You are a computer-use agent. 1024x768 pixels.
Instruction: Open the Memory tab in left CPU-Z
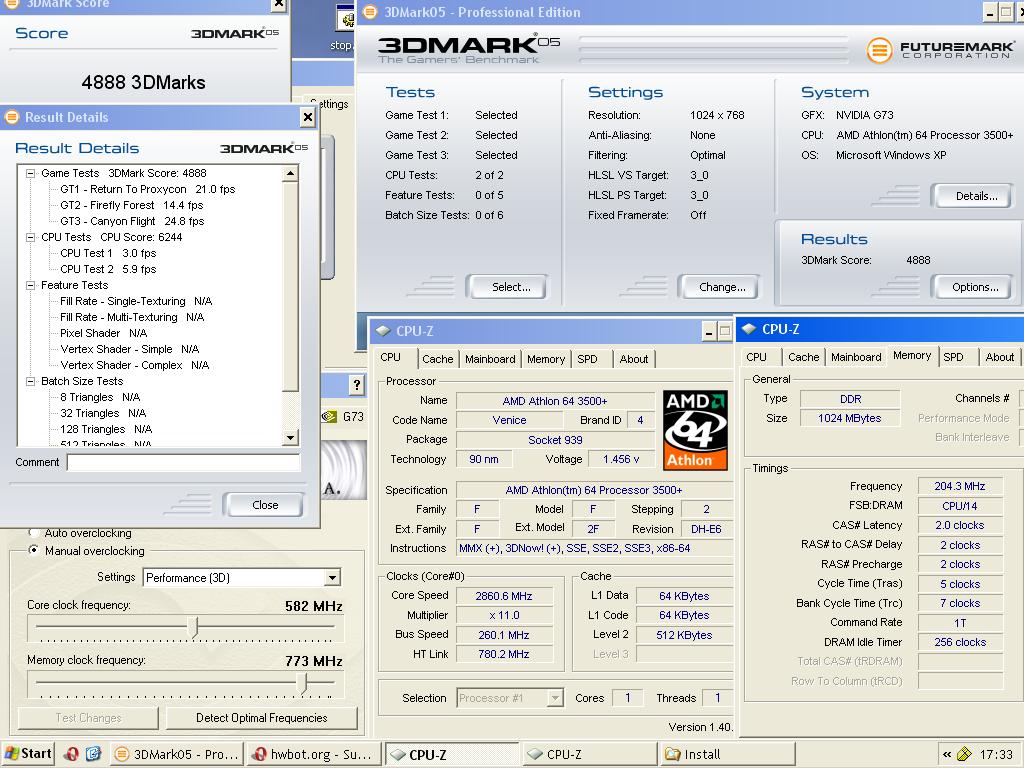pyautogui.click(x=546, y=359)
